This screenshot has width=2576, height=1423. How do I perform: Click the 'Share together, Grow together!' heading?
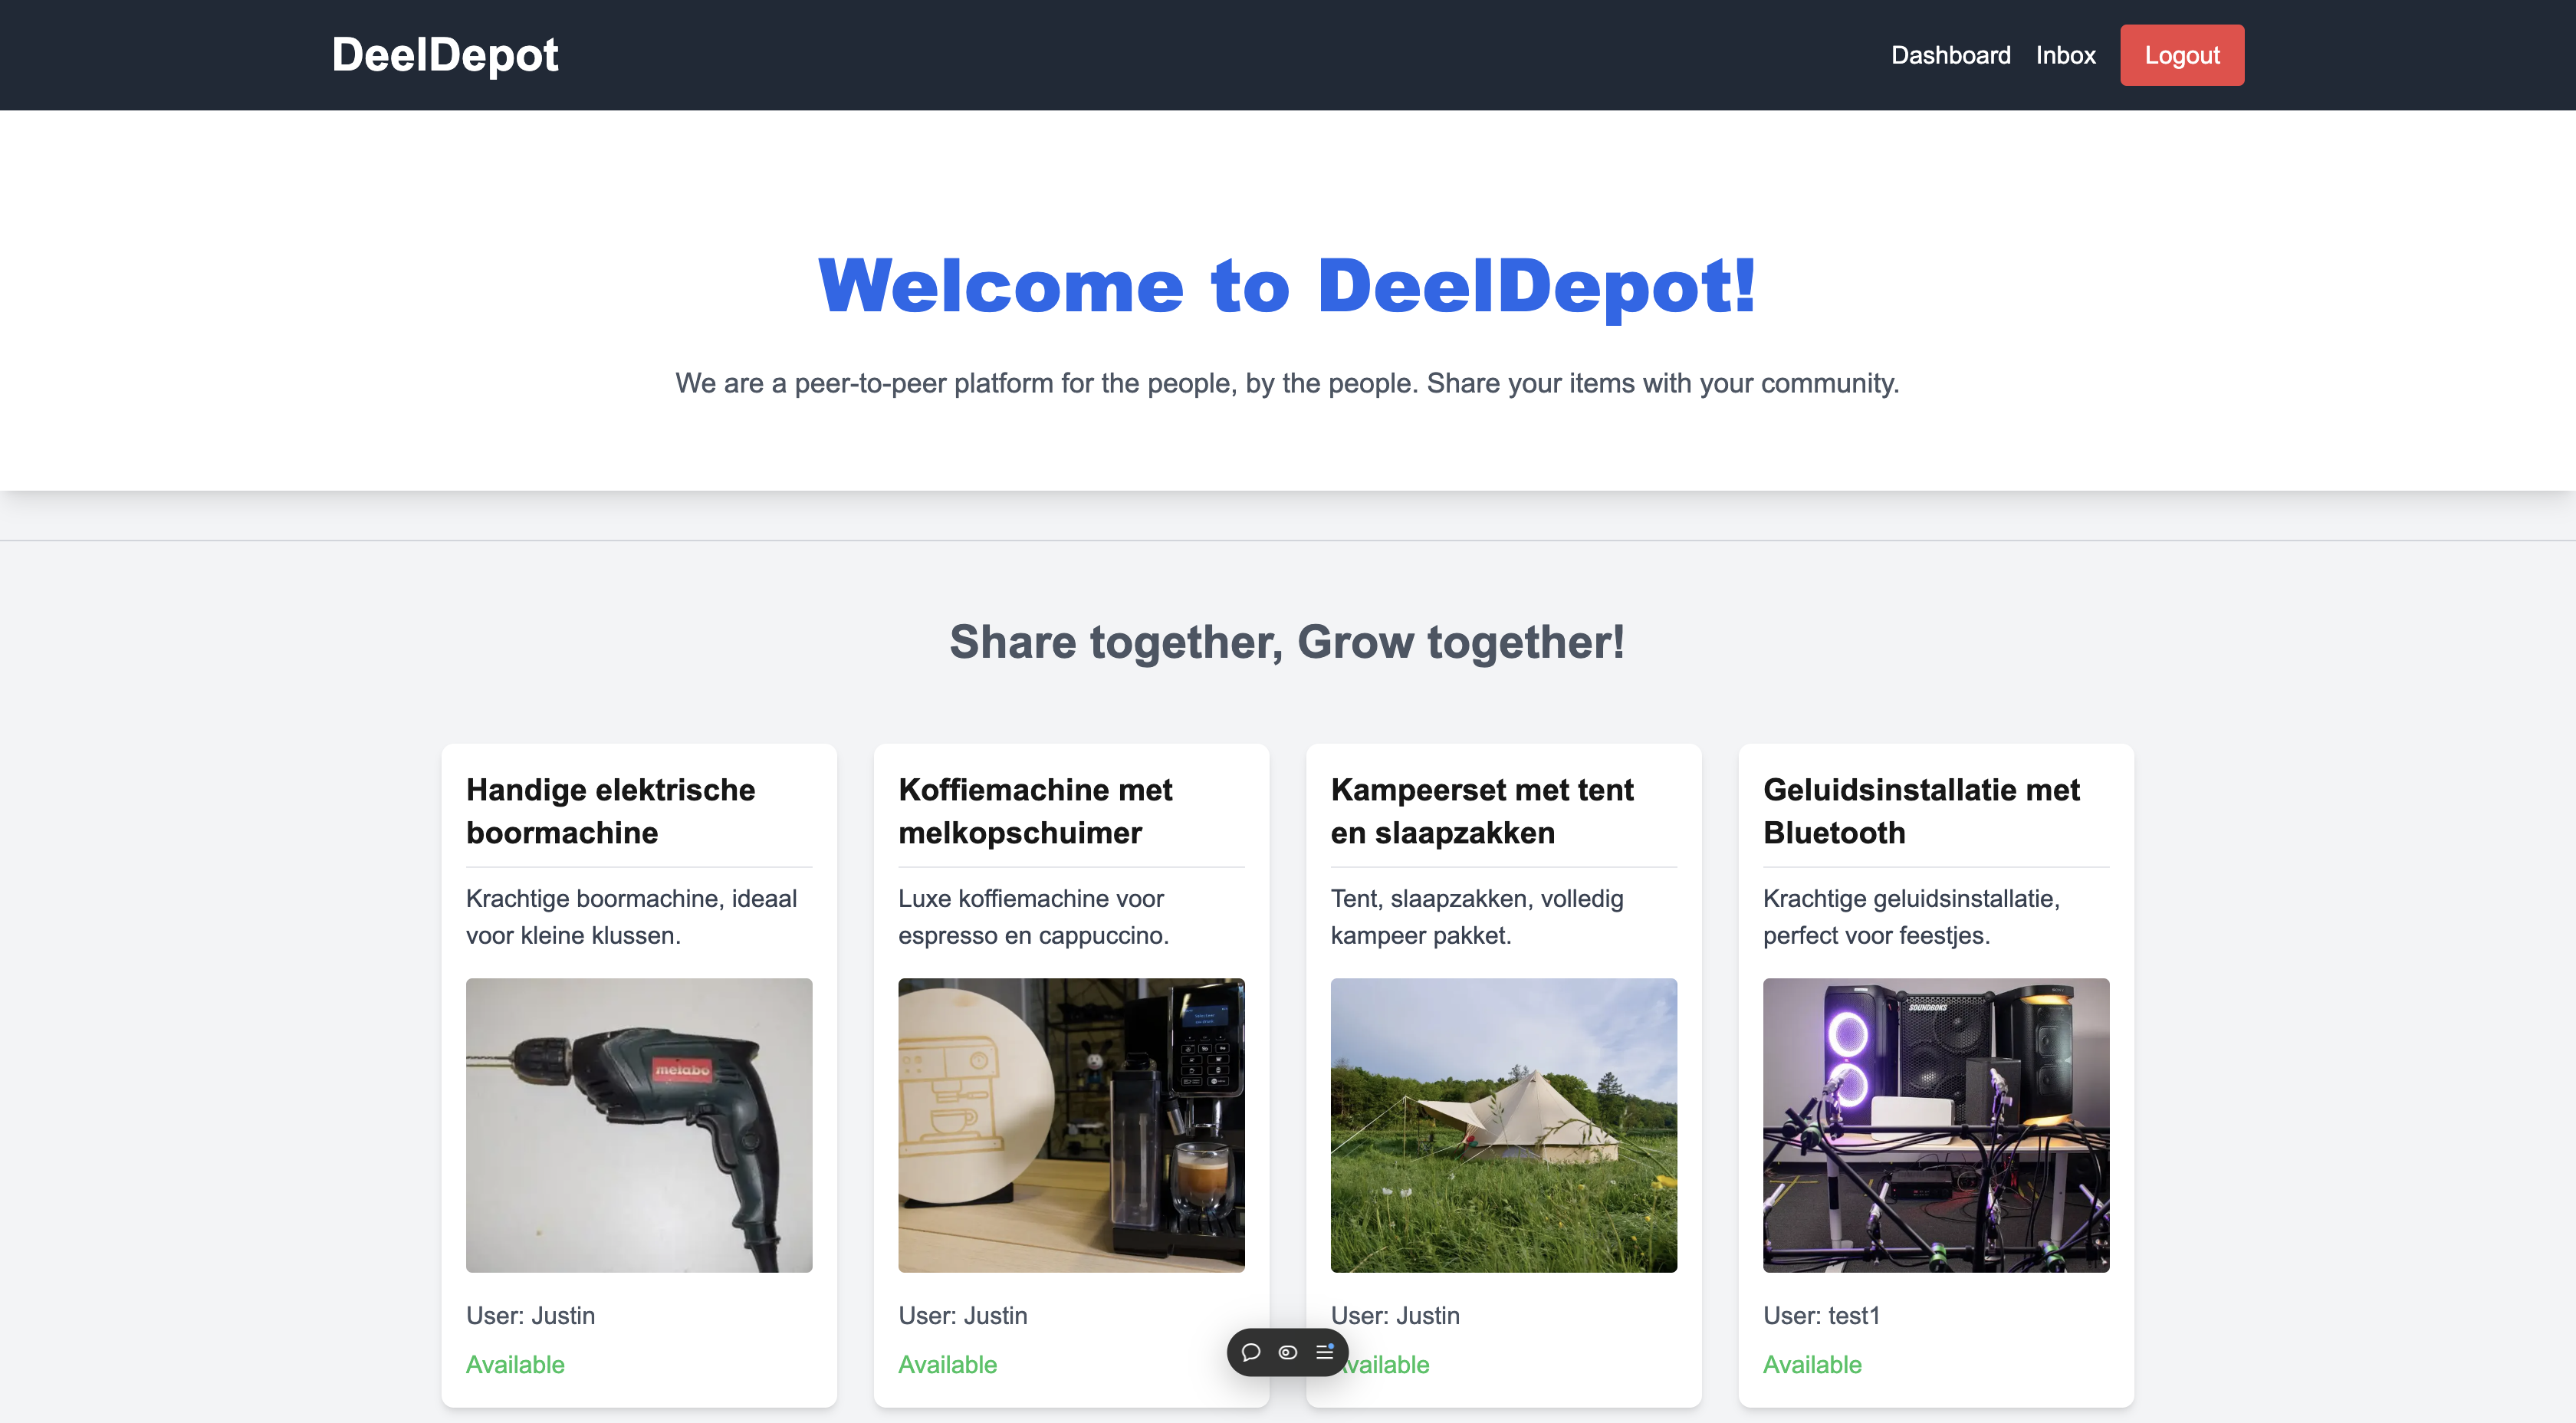tap(1287, 642)
